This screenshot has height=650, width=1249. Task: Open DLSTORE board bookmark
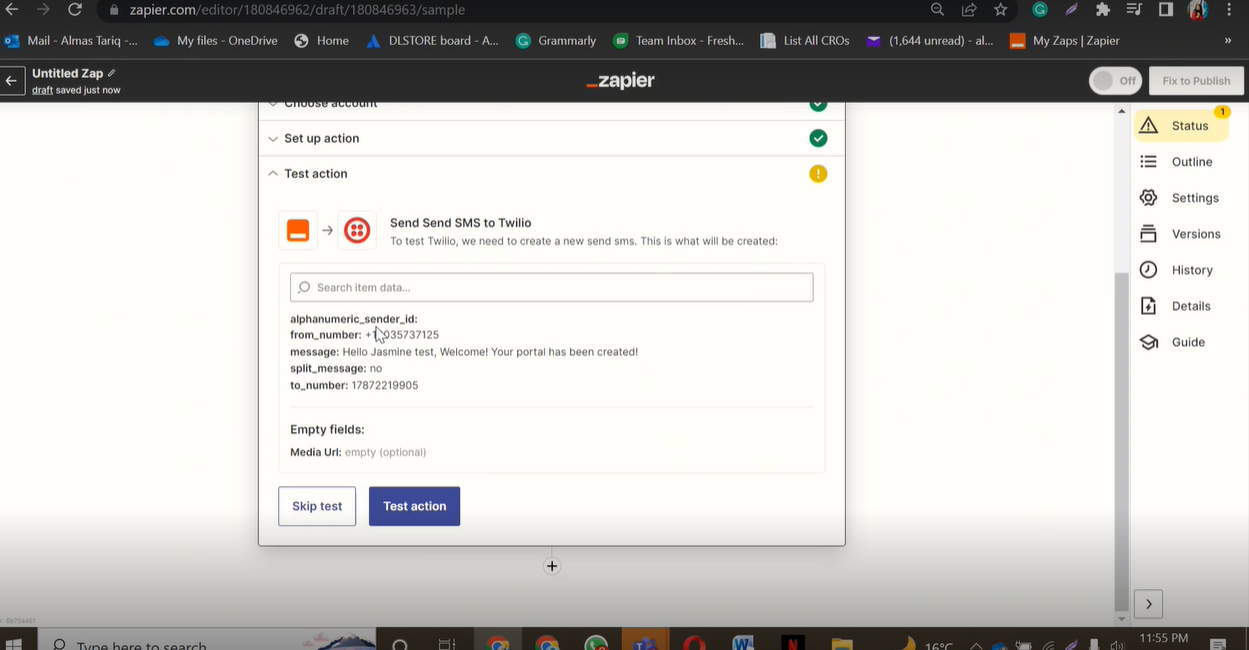pyautogui.click(x=432, y=41)
